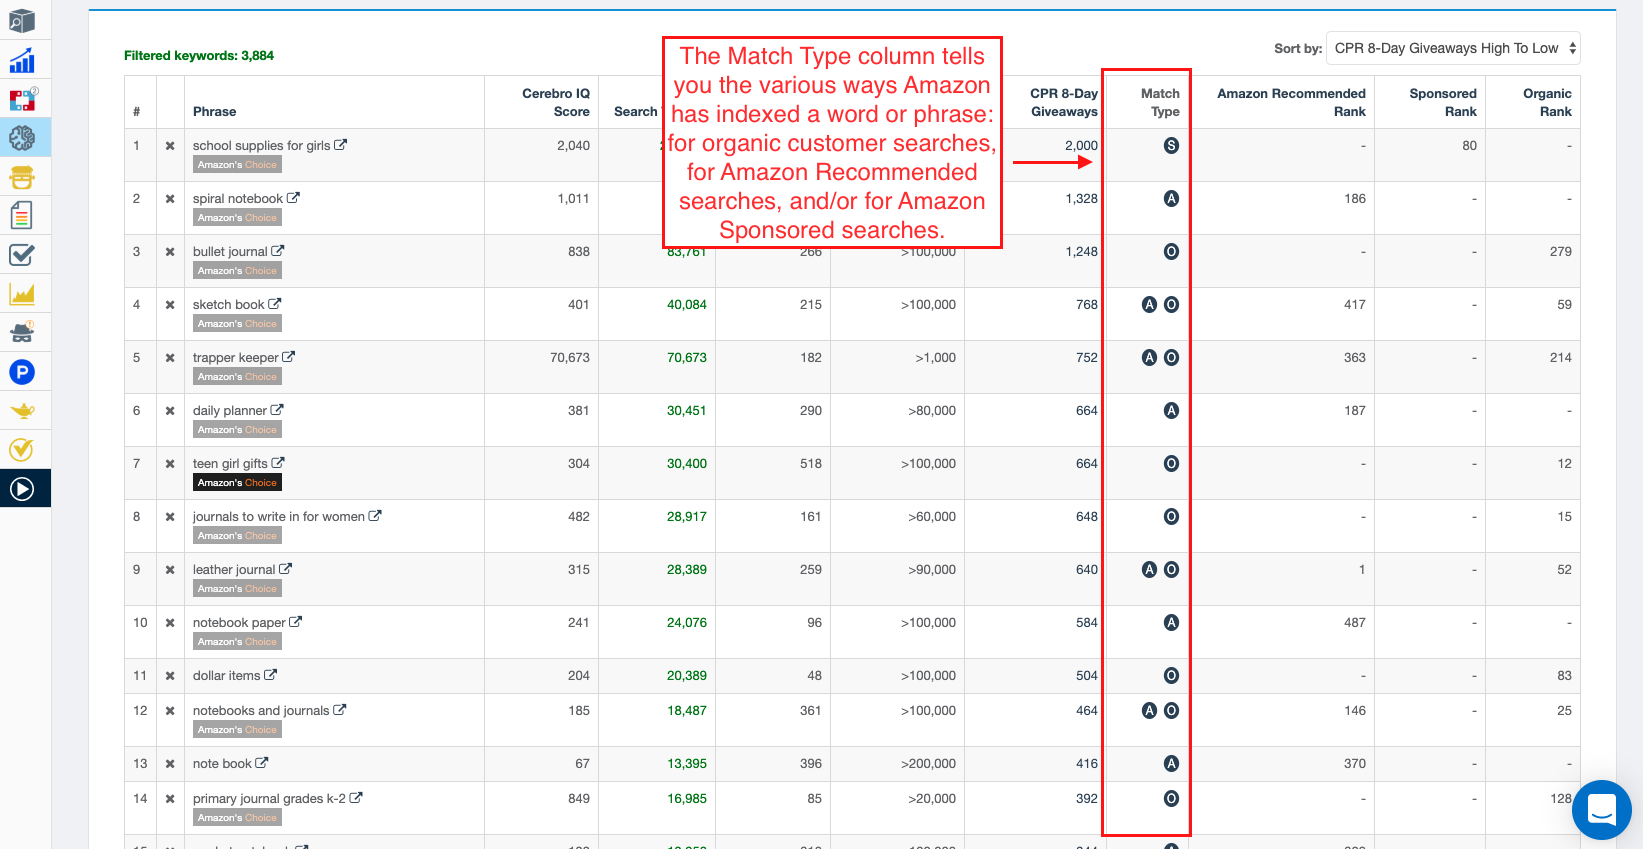Open the Frankenstein tool icon

[x=22, y=177]
